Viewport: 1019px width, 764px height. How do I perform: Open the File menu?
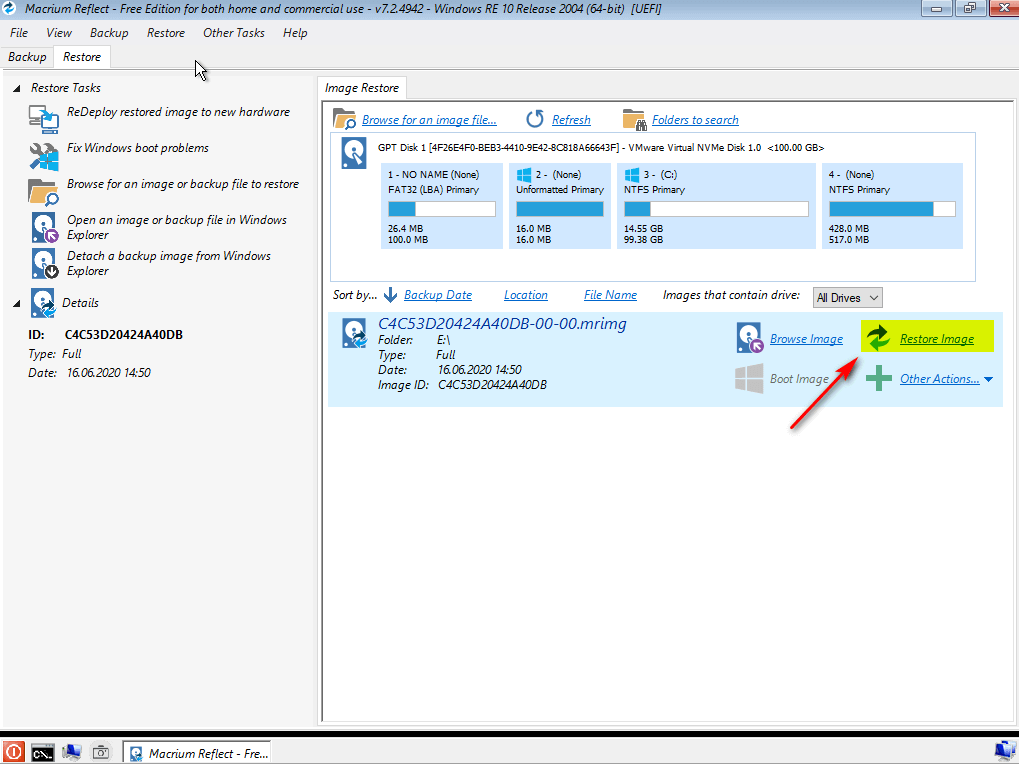point(19,32)
